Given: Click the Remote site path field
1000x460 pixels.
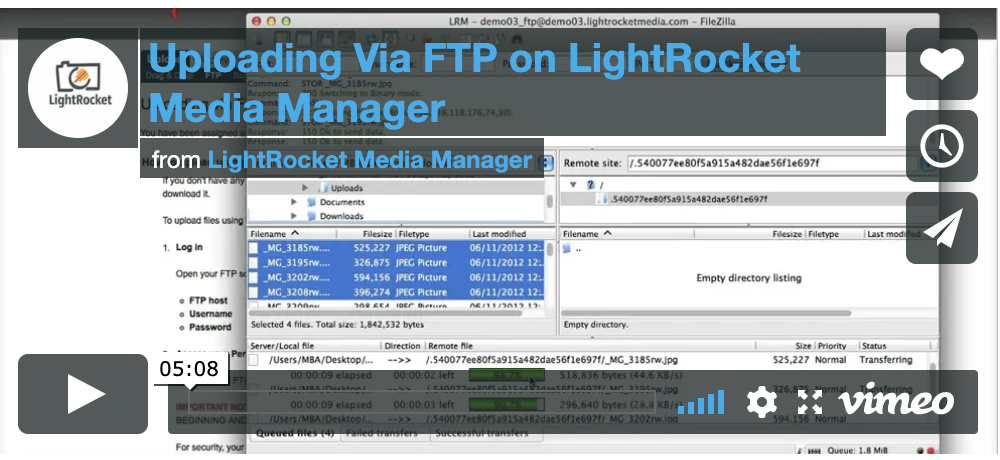Looking at the screenshot, I should click(x=772, y=163).
